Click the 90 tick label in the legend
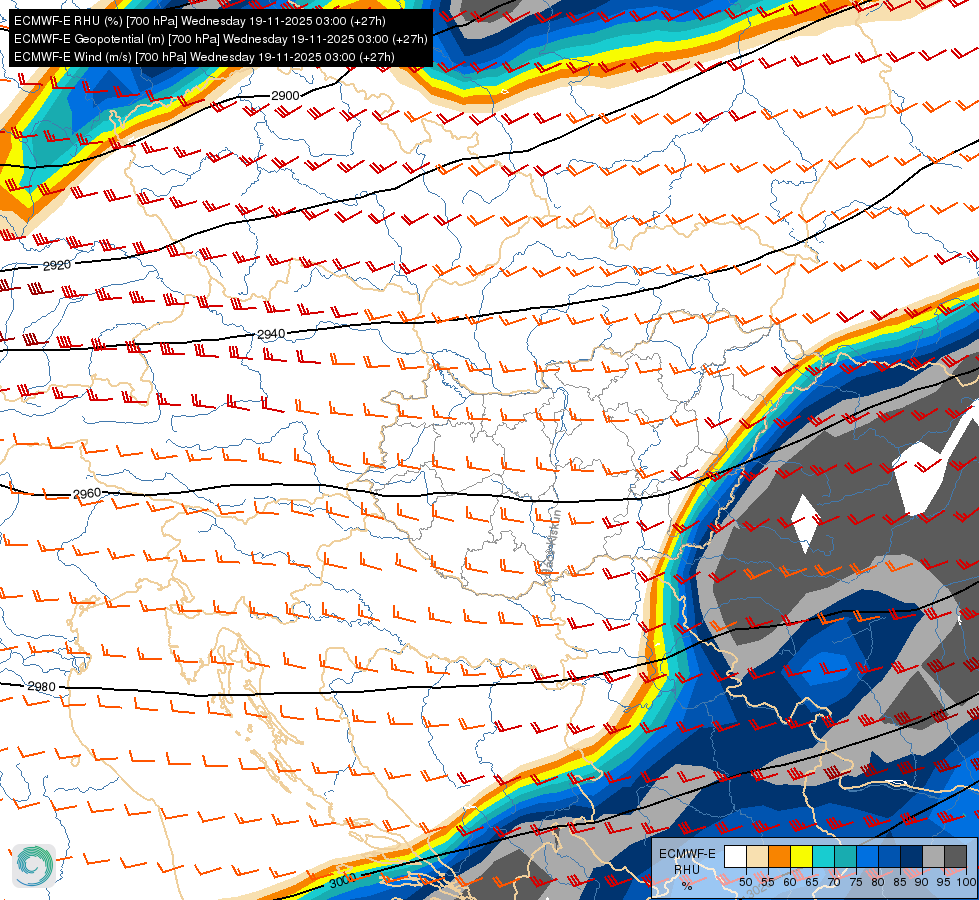The height and width of the screenshot is (900, 979). [922, 882]
